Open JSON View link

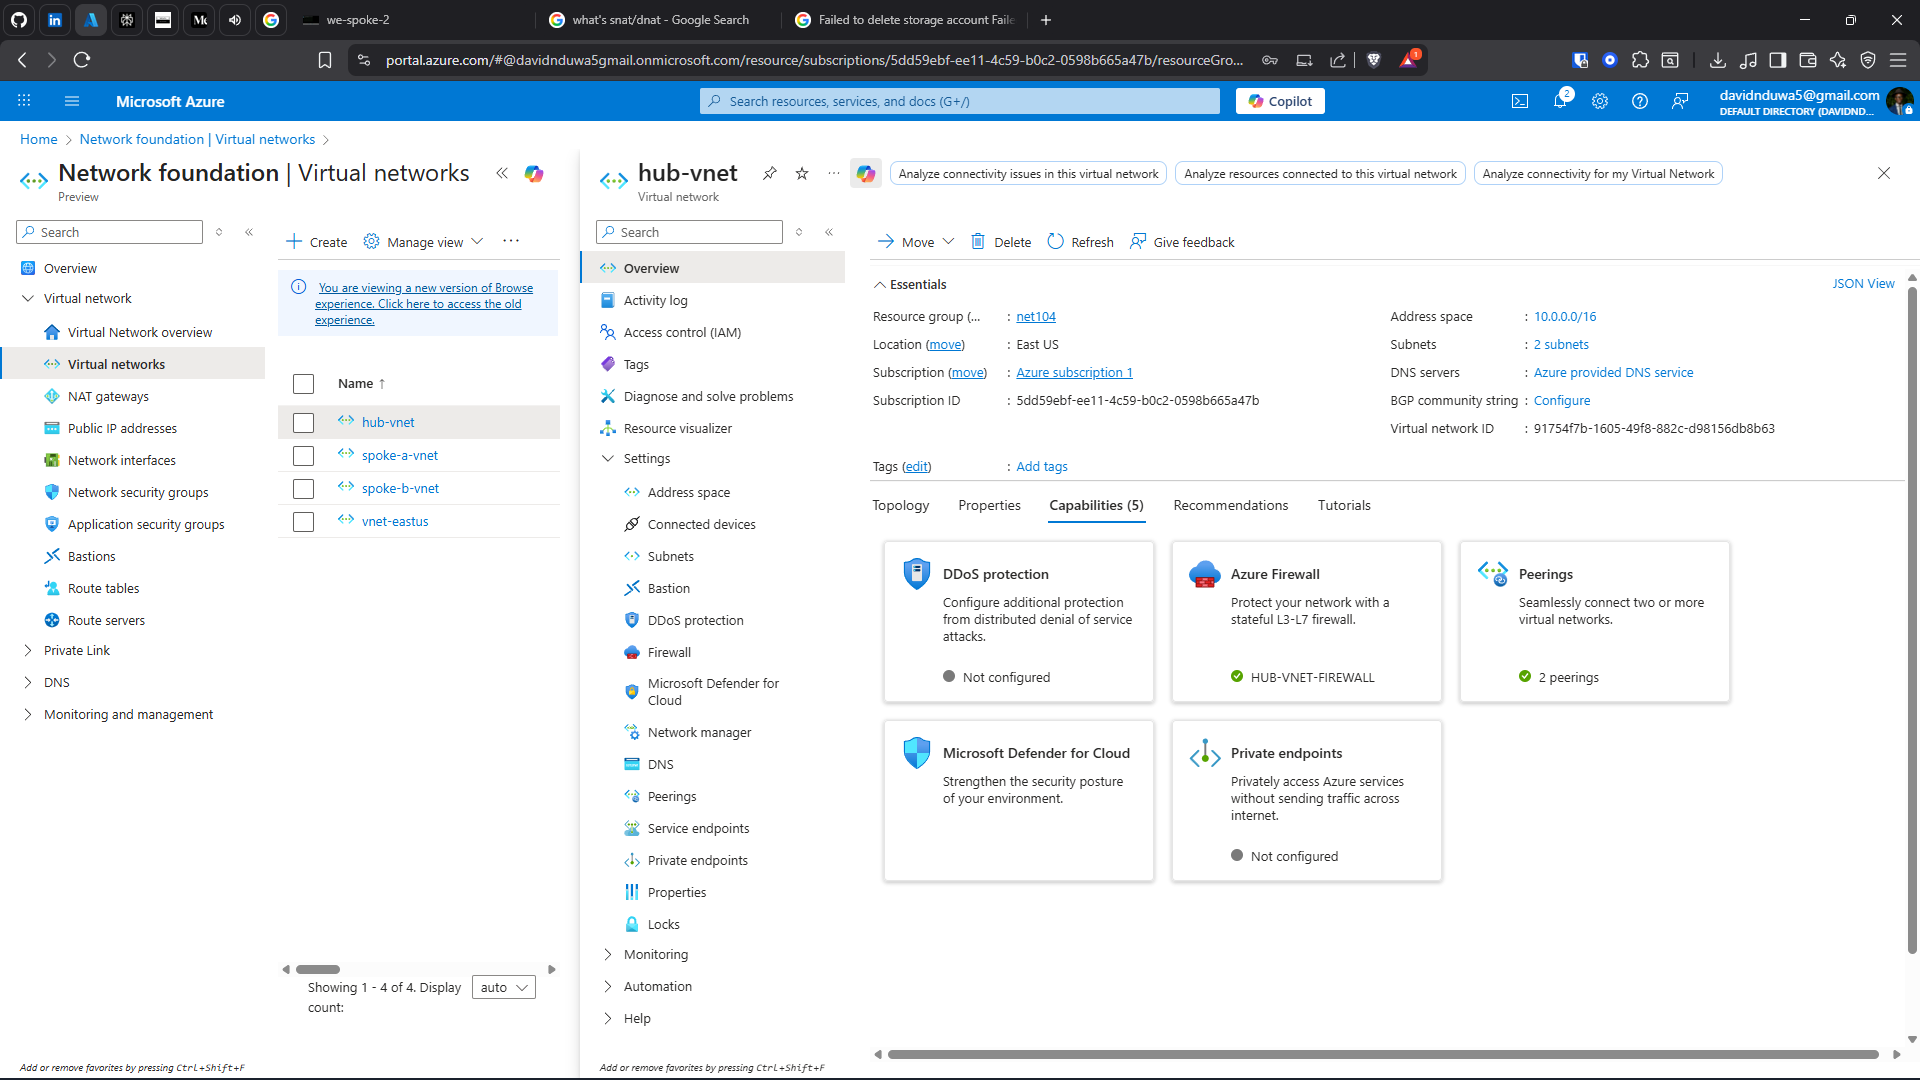coord(1862,284)
